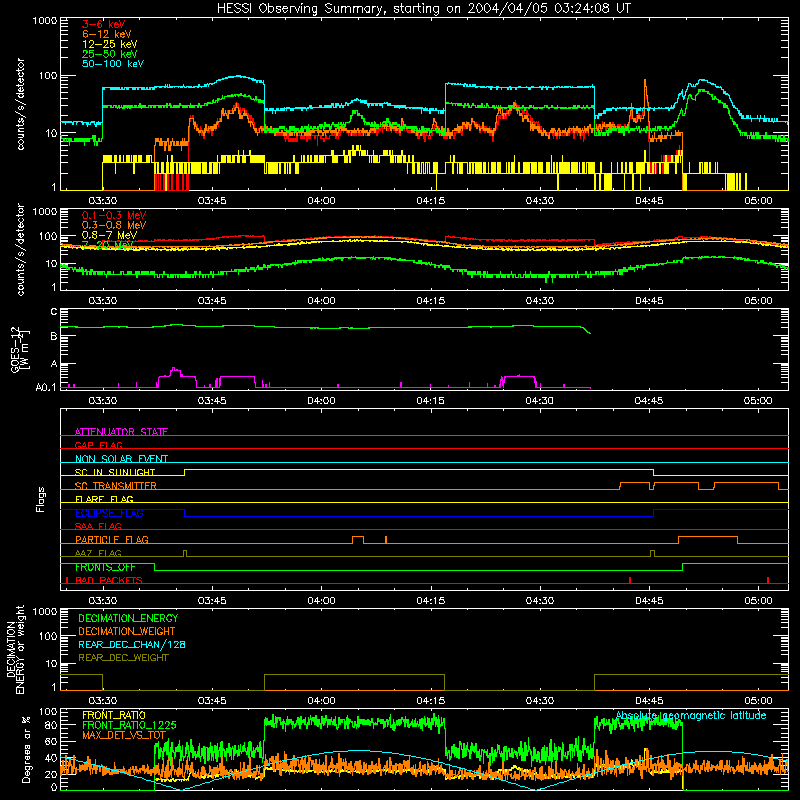Click 04:00 tick under the keV plot

321,201
